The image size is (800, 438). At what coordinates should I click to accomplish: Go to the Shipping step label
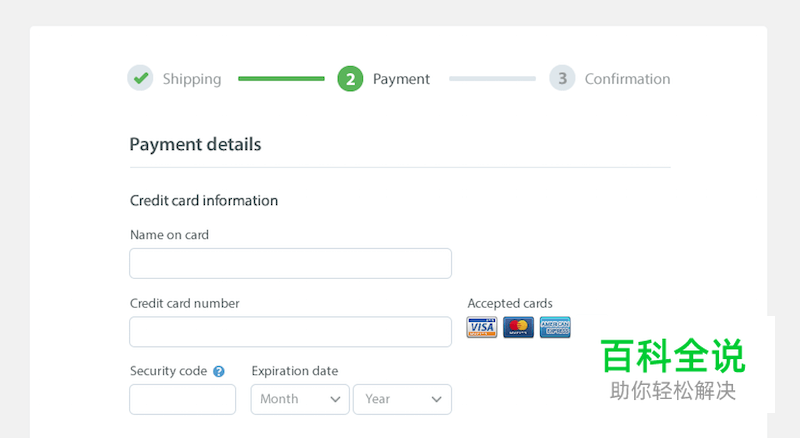tap(192, 79)
